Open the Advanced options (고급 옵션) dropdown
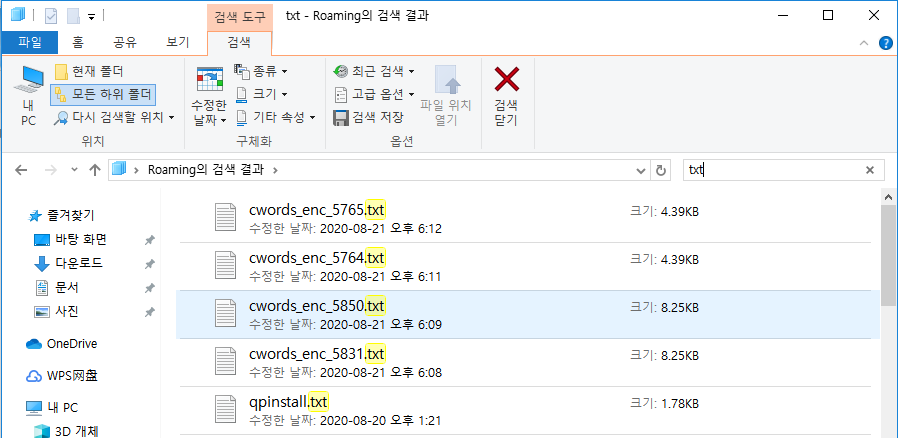The height and width of the screenshot is (438, 898). point(375,94)
